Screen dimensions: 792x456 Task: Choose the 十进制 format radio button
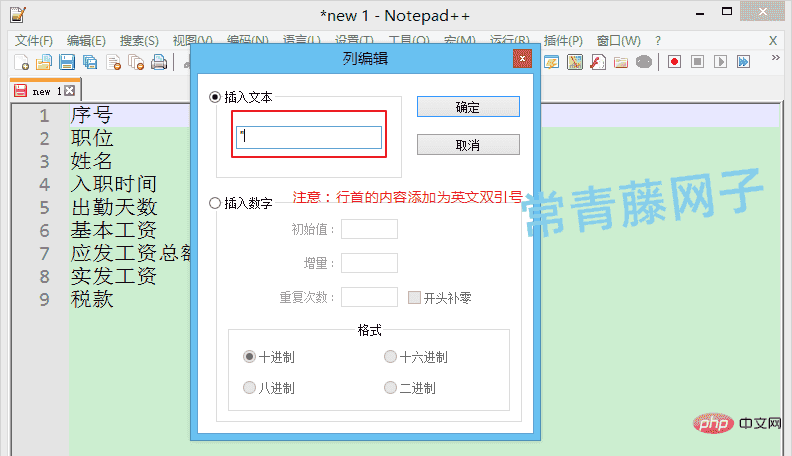tap(249, 357)
